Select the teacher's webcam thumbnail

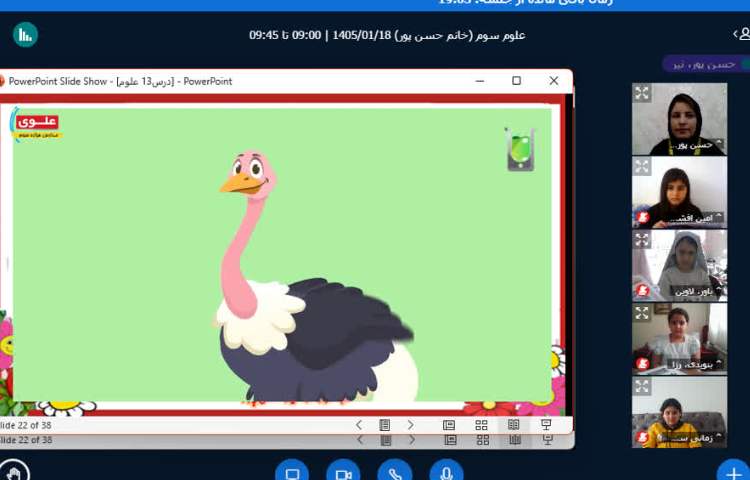pos(679,119)
